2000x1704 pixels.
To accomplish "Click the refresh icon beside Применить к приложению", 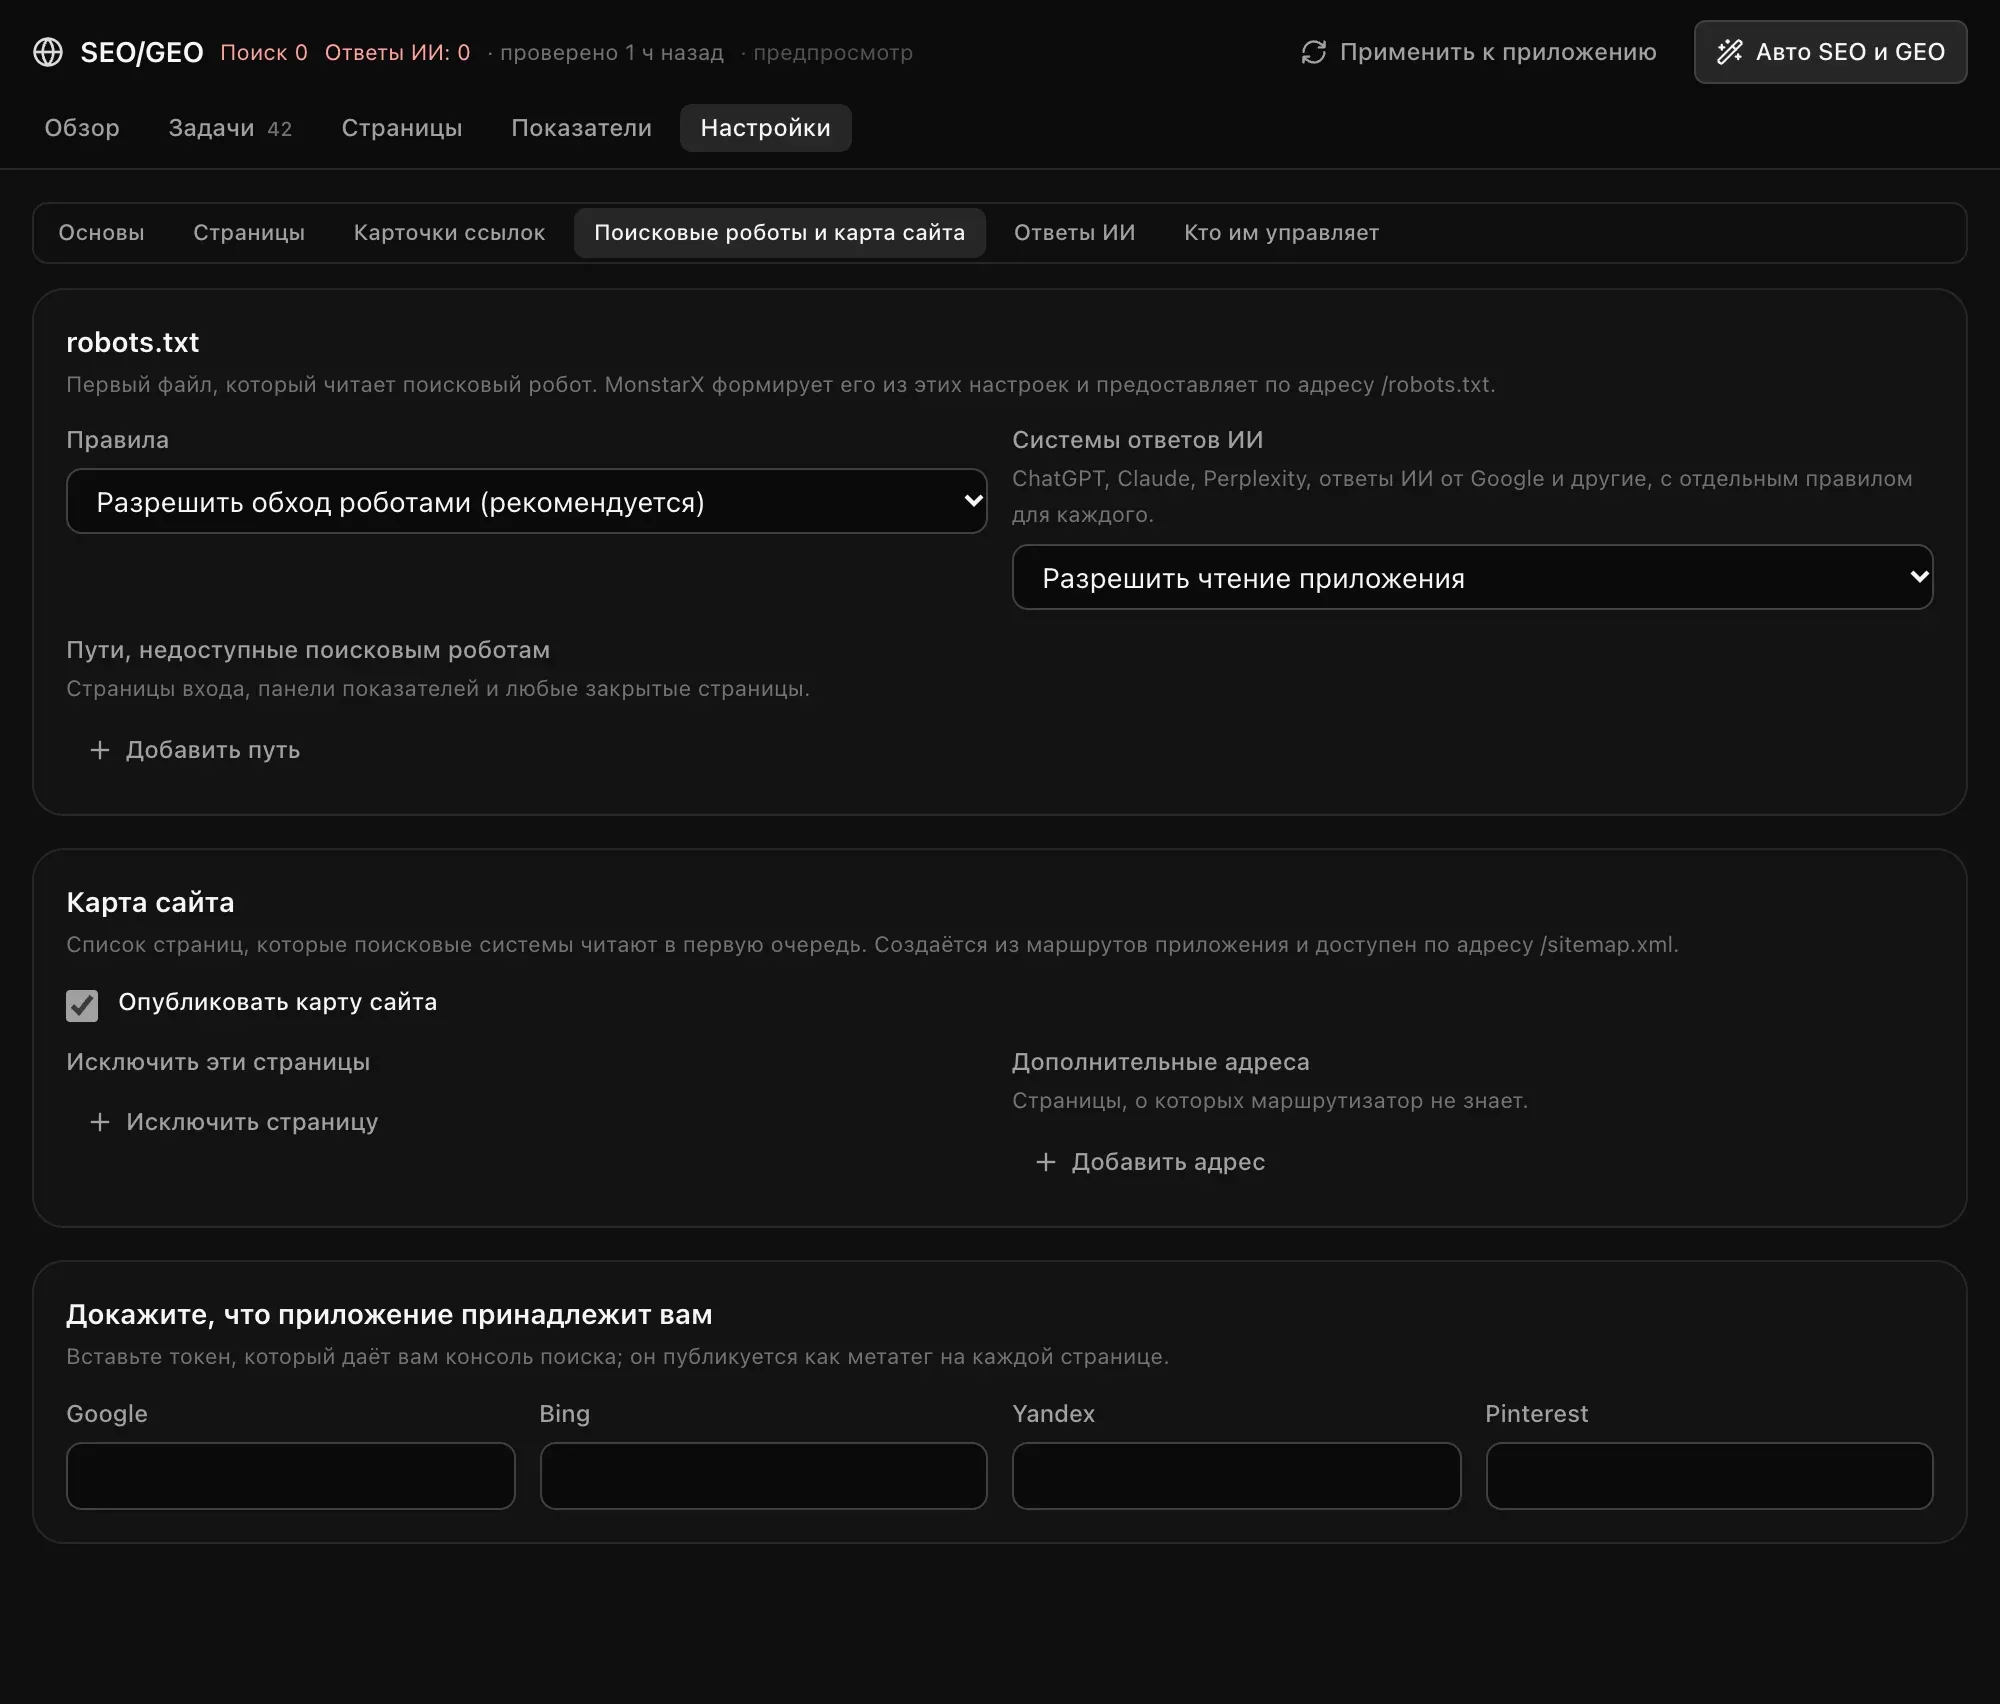I will pos(1313,52).
